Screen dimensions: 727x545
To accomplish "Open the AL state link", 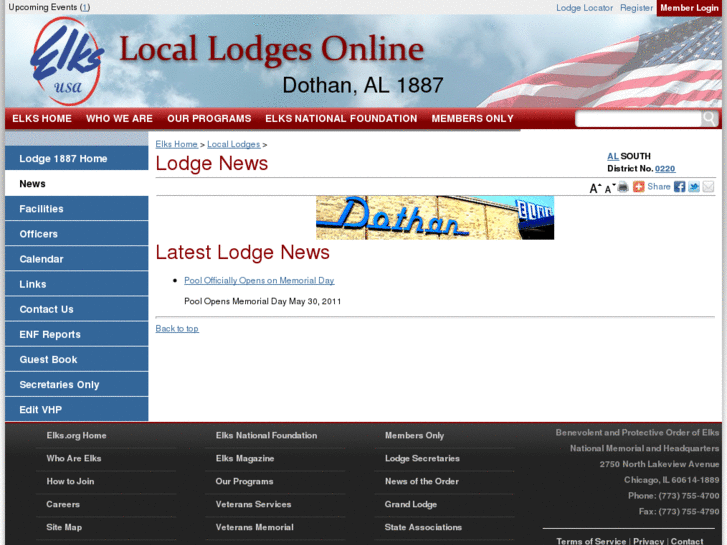I will coord(613,156).
